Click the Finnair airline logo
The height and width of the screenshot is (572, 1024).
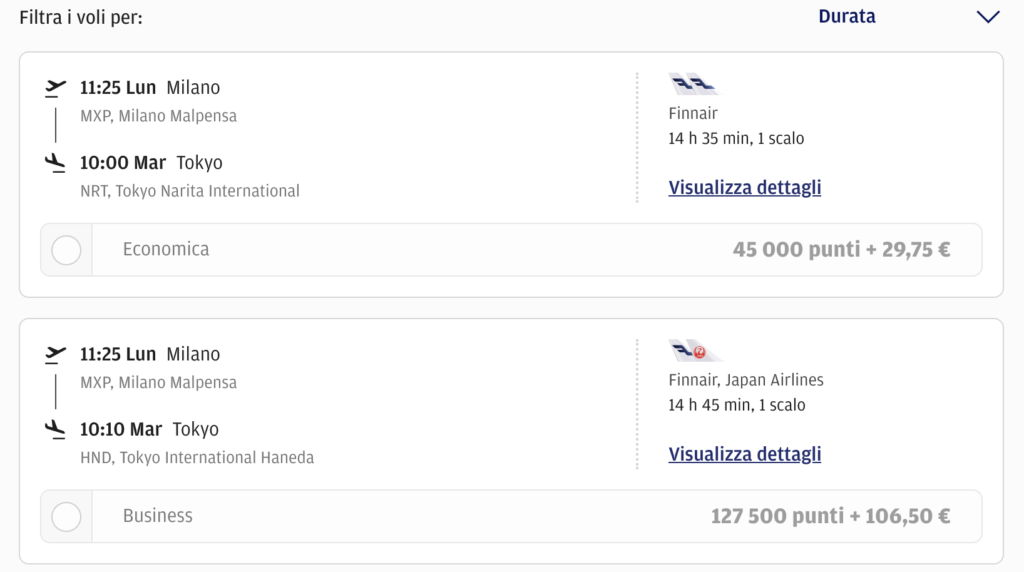694,84
